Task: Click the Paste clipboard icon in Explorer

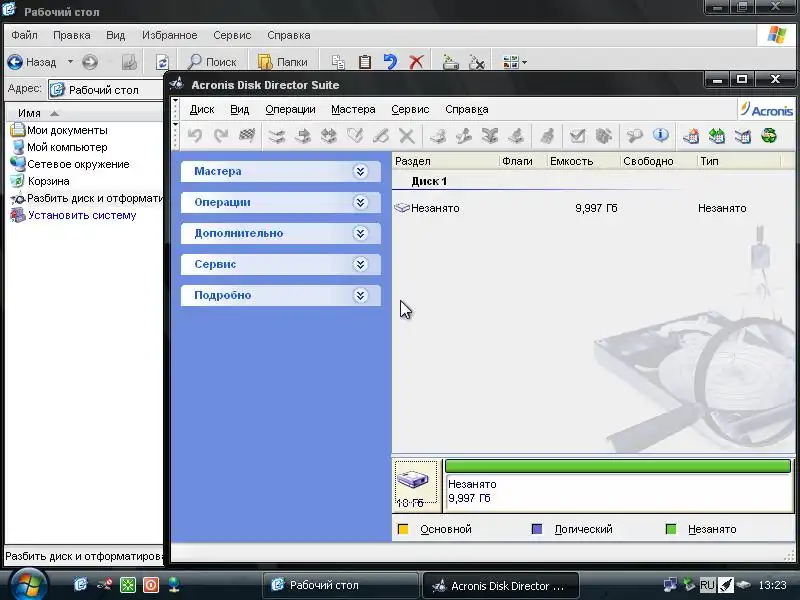Action: (x=364, y=62)
